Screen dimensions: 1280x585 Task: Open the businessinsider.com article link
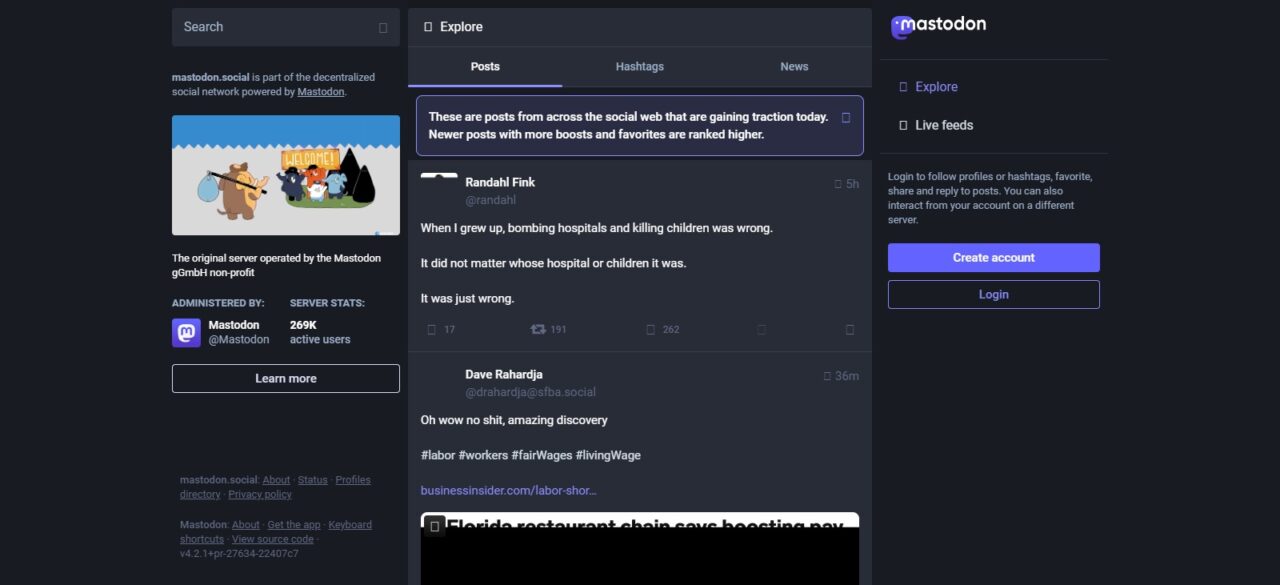[509, 491]
